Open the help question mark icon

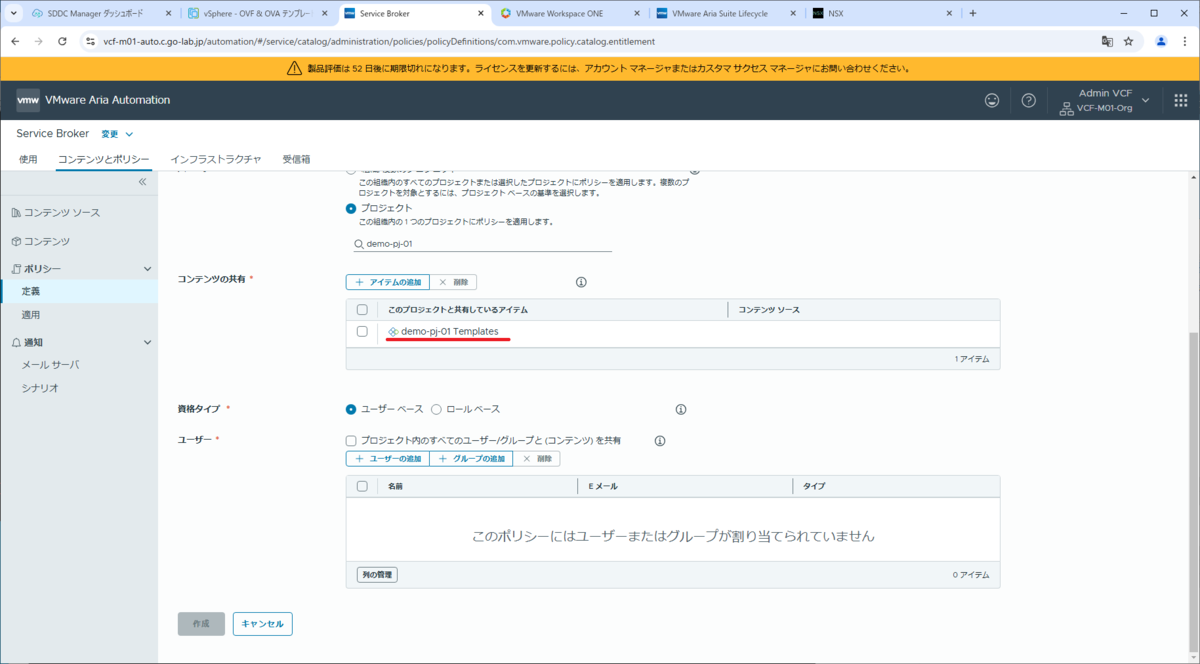[1028, 100]
